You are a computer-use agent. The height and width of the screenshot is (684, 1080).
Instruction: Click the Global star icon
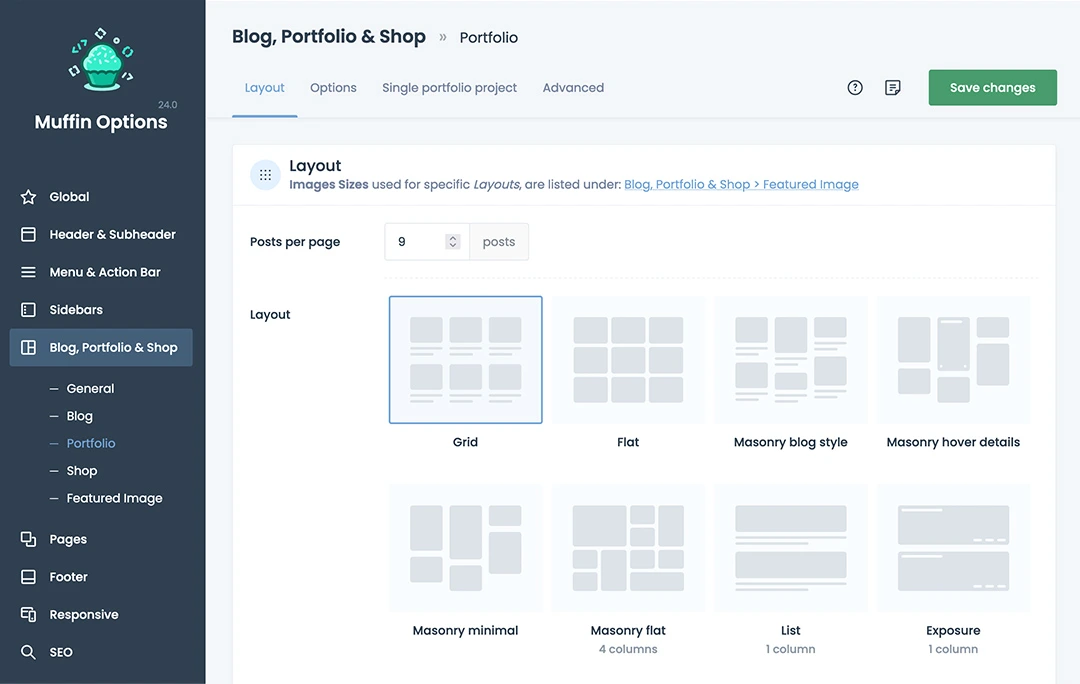tap(29, 197)
